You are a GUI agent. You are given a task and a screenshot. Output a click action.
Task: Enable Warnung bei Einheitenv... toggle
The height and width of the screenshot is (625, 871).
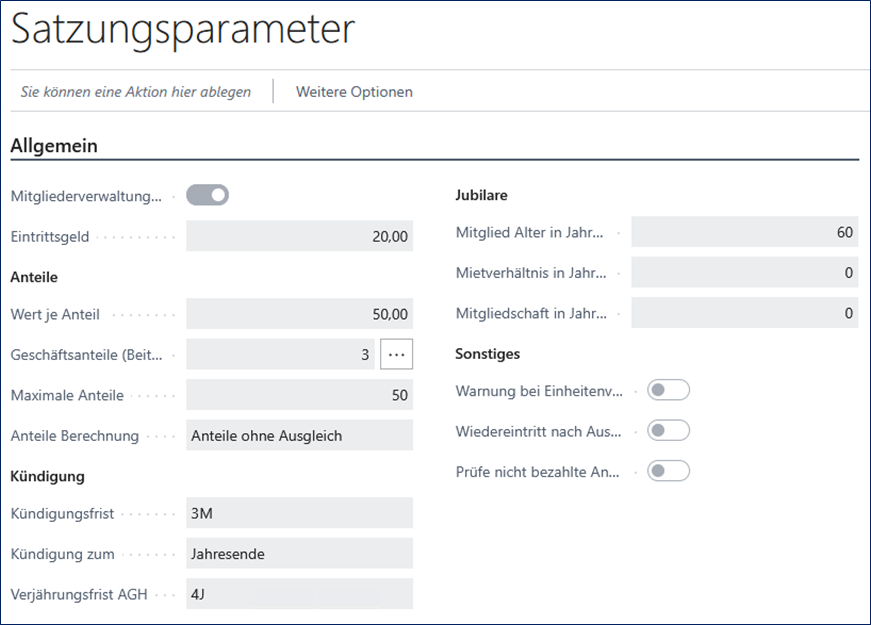coord(668,390)
